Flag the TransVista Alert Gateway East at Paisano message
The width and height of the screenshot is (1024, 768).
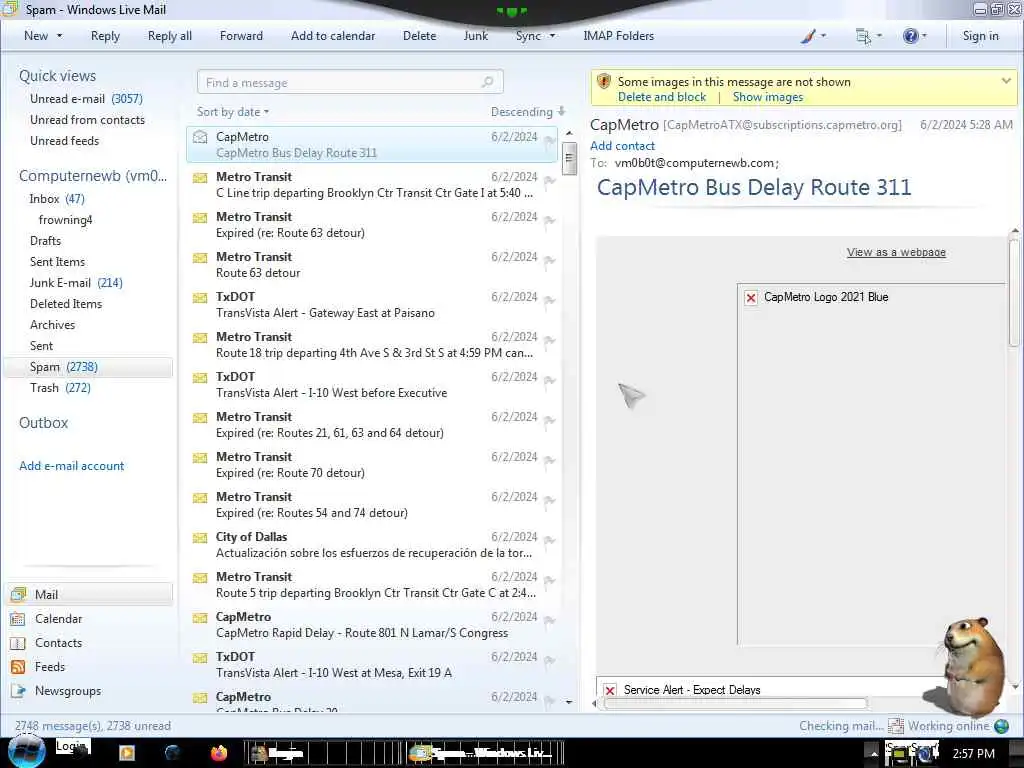pyautogui.click(x=549, y=300)
